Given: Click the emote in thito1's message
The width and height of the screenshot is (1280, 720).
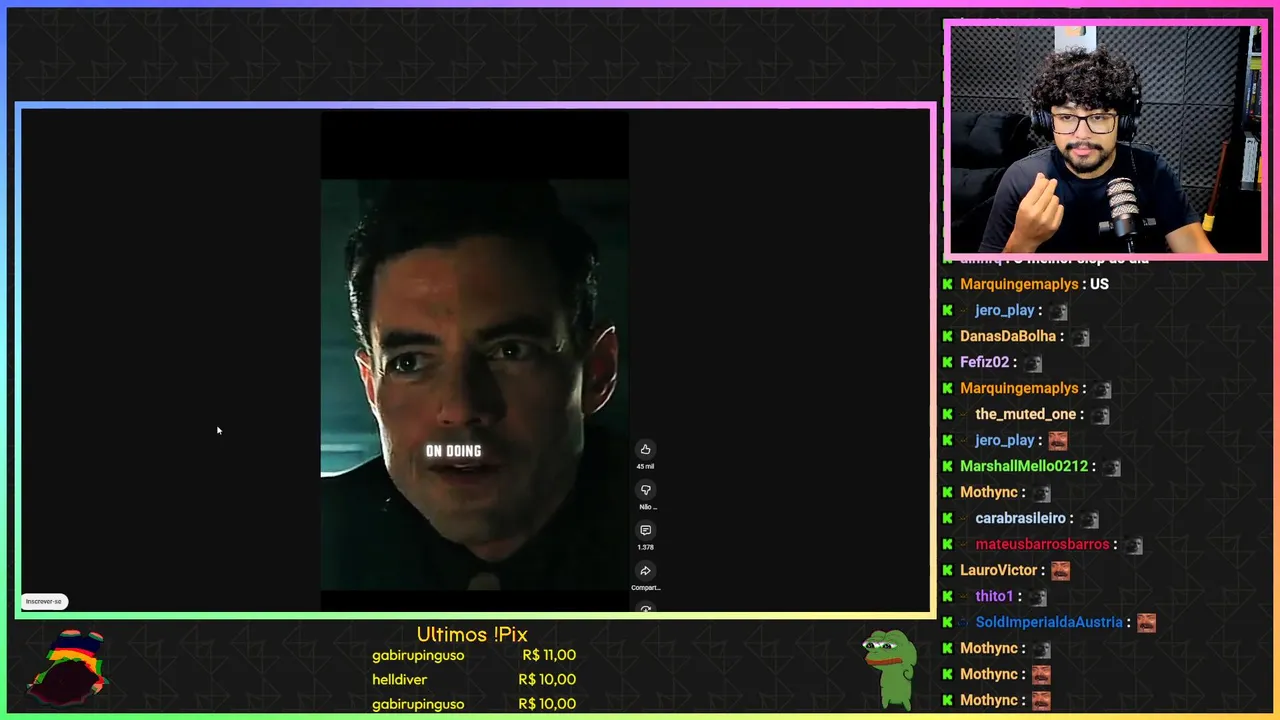Looking at the screenshot, I should [x=1037, y=597].
